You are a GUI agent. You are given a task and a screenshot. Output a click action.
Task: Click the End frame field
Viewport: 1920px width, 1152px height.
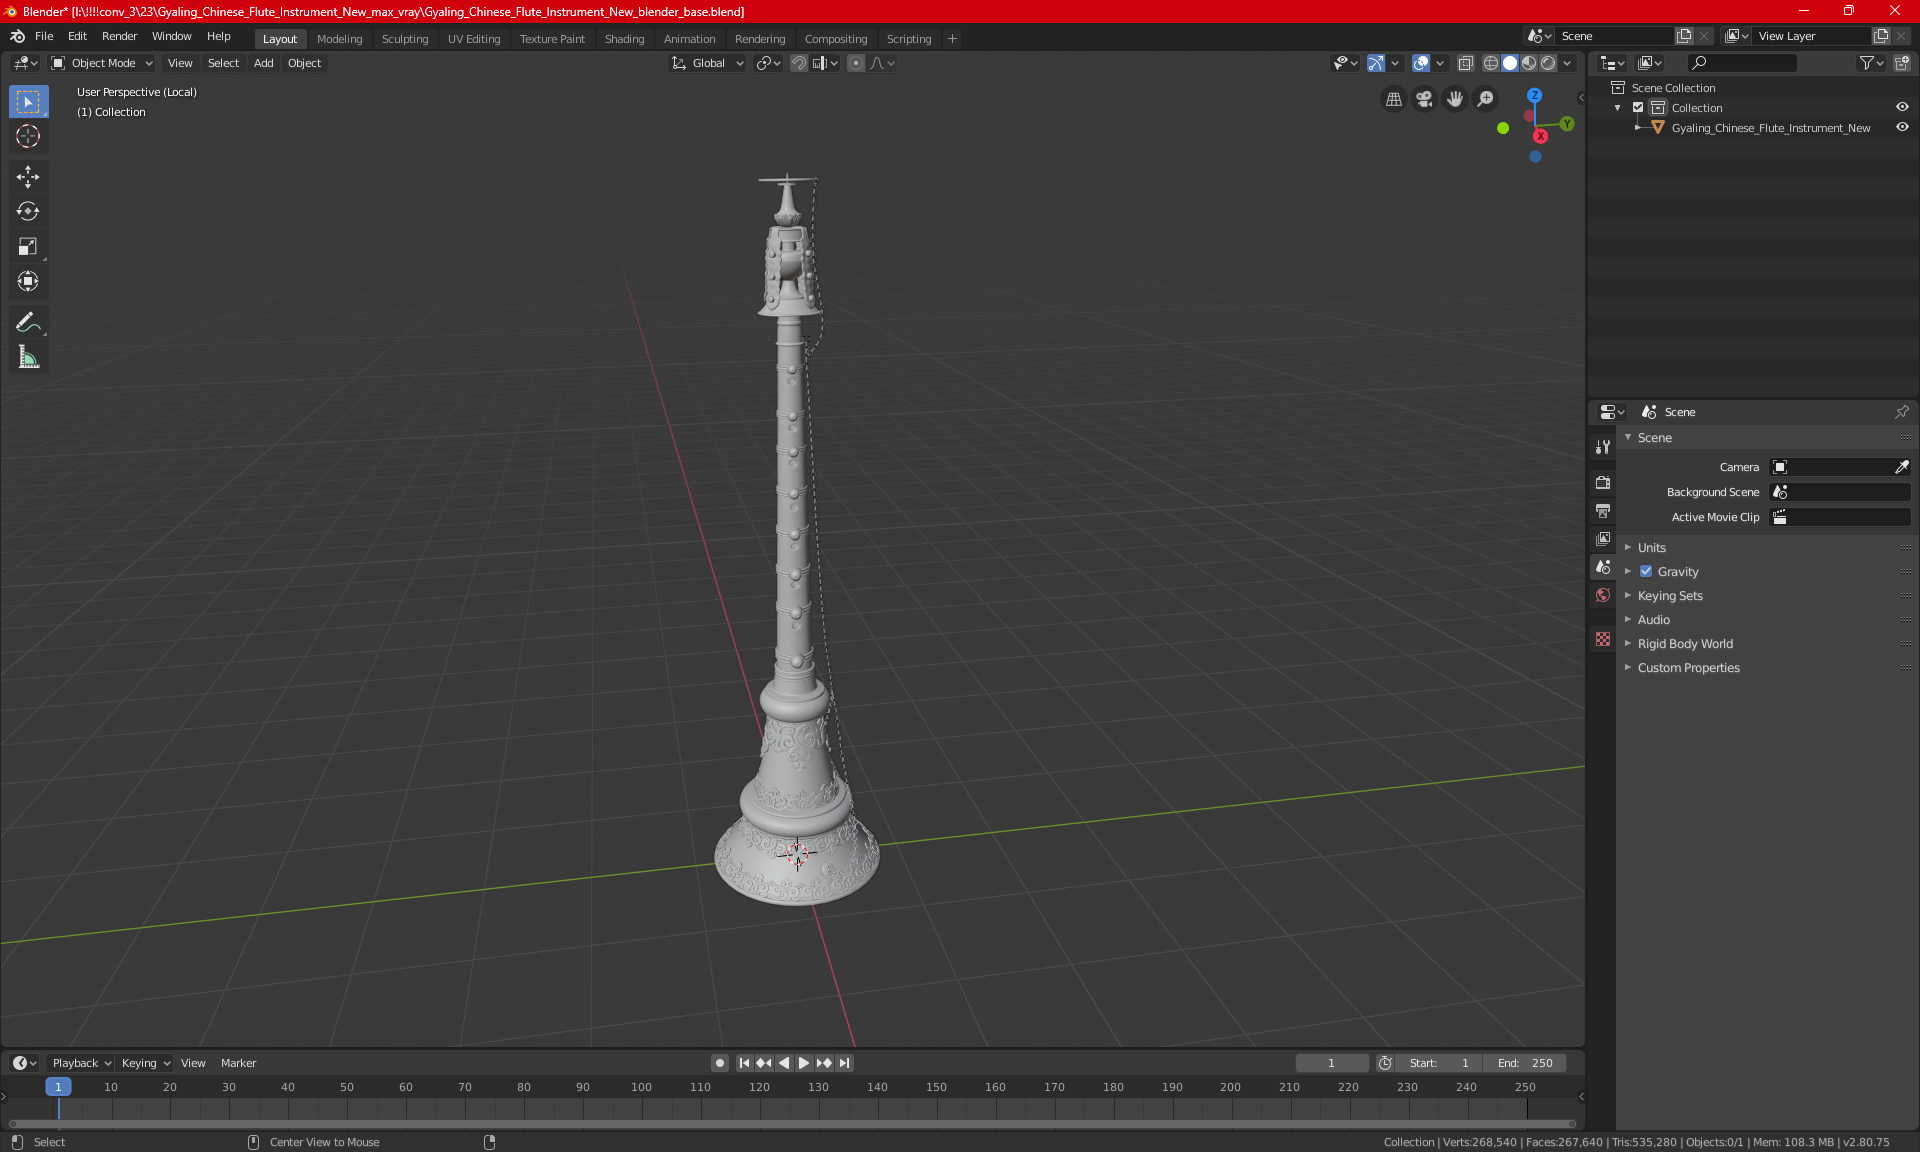[x=1525, y=1063]
